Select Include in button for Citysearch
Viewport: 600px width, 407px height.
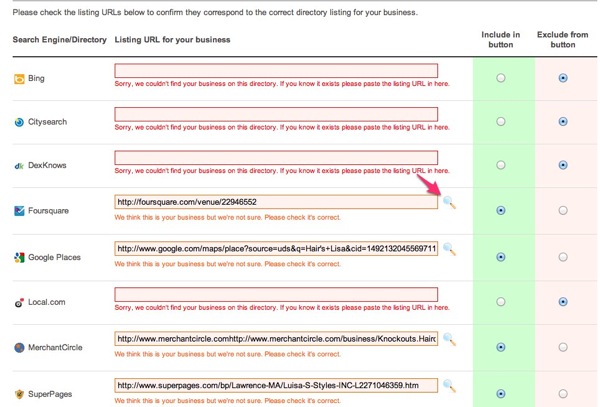pyautogui.click(x=501, y=122)
